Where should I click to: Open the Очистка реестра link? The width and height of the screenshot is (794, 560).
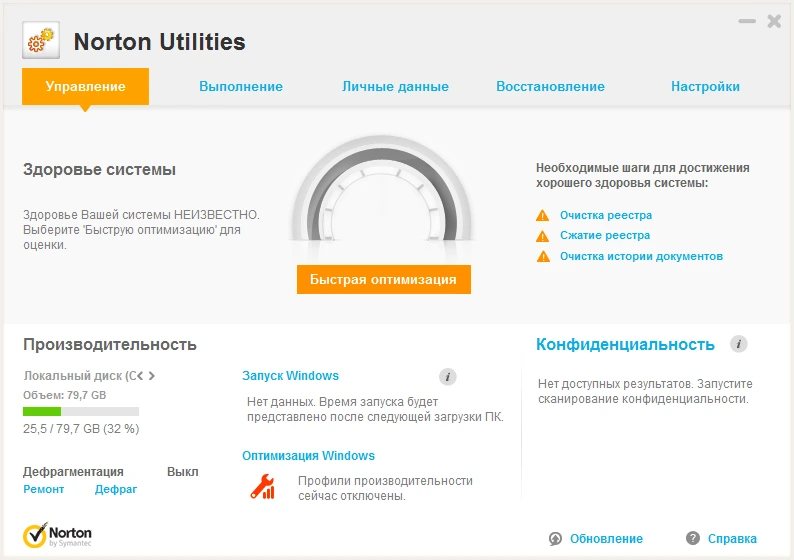[606, 215]
